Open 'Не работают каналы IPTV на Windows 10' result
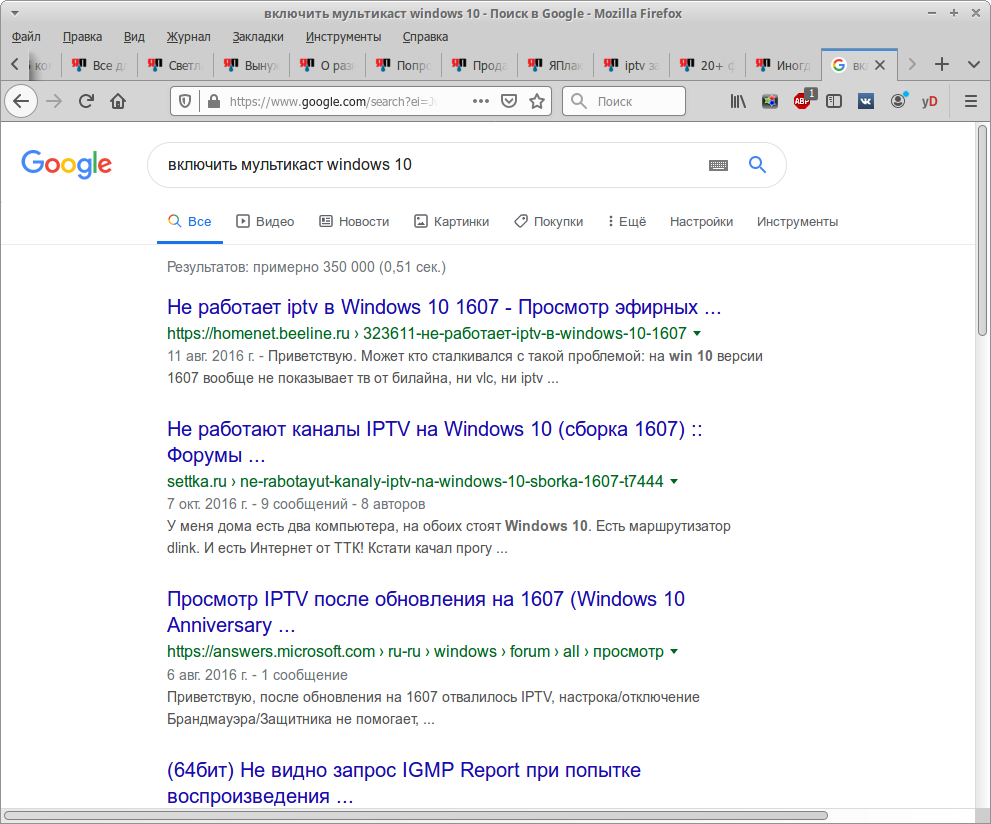The image size is (991, 824). coord(434,442)
